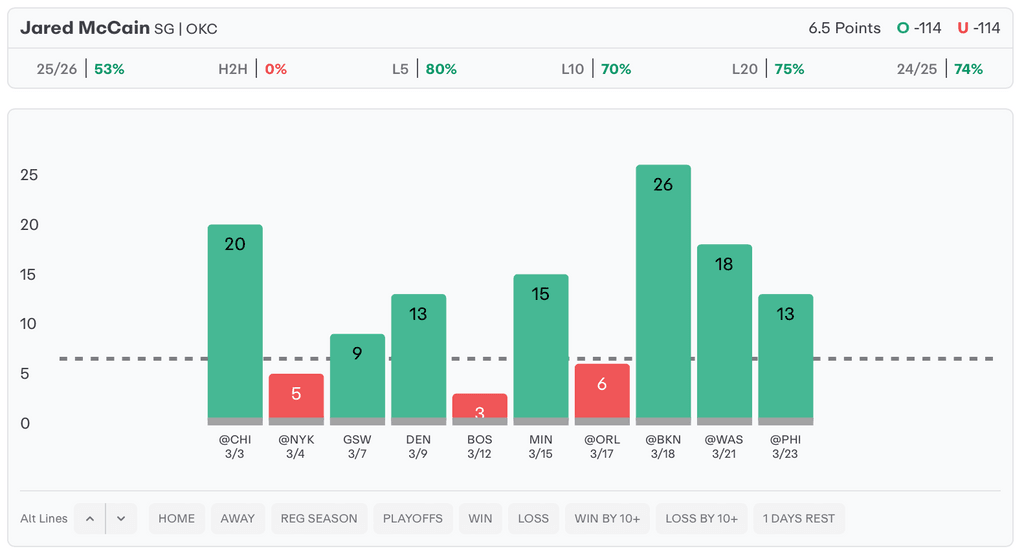Click the 26-point bar for @BKN

coord(663,295)
